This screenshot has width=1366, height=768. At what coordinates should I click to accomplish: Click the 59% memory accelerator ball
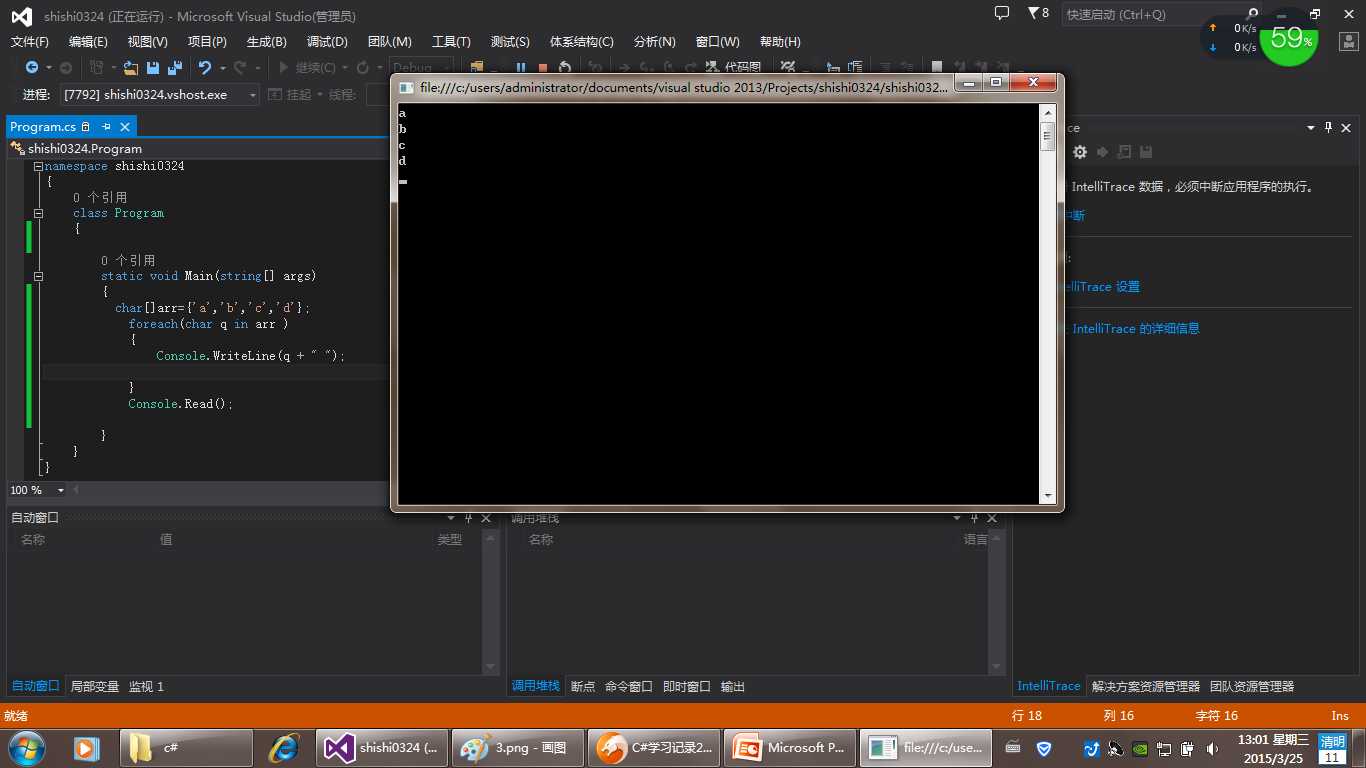pyautogui.click(x=1289, y=39)
